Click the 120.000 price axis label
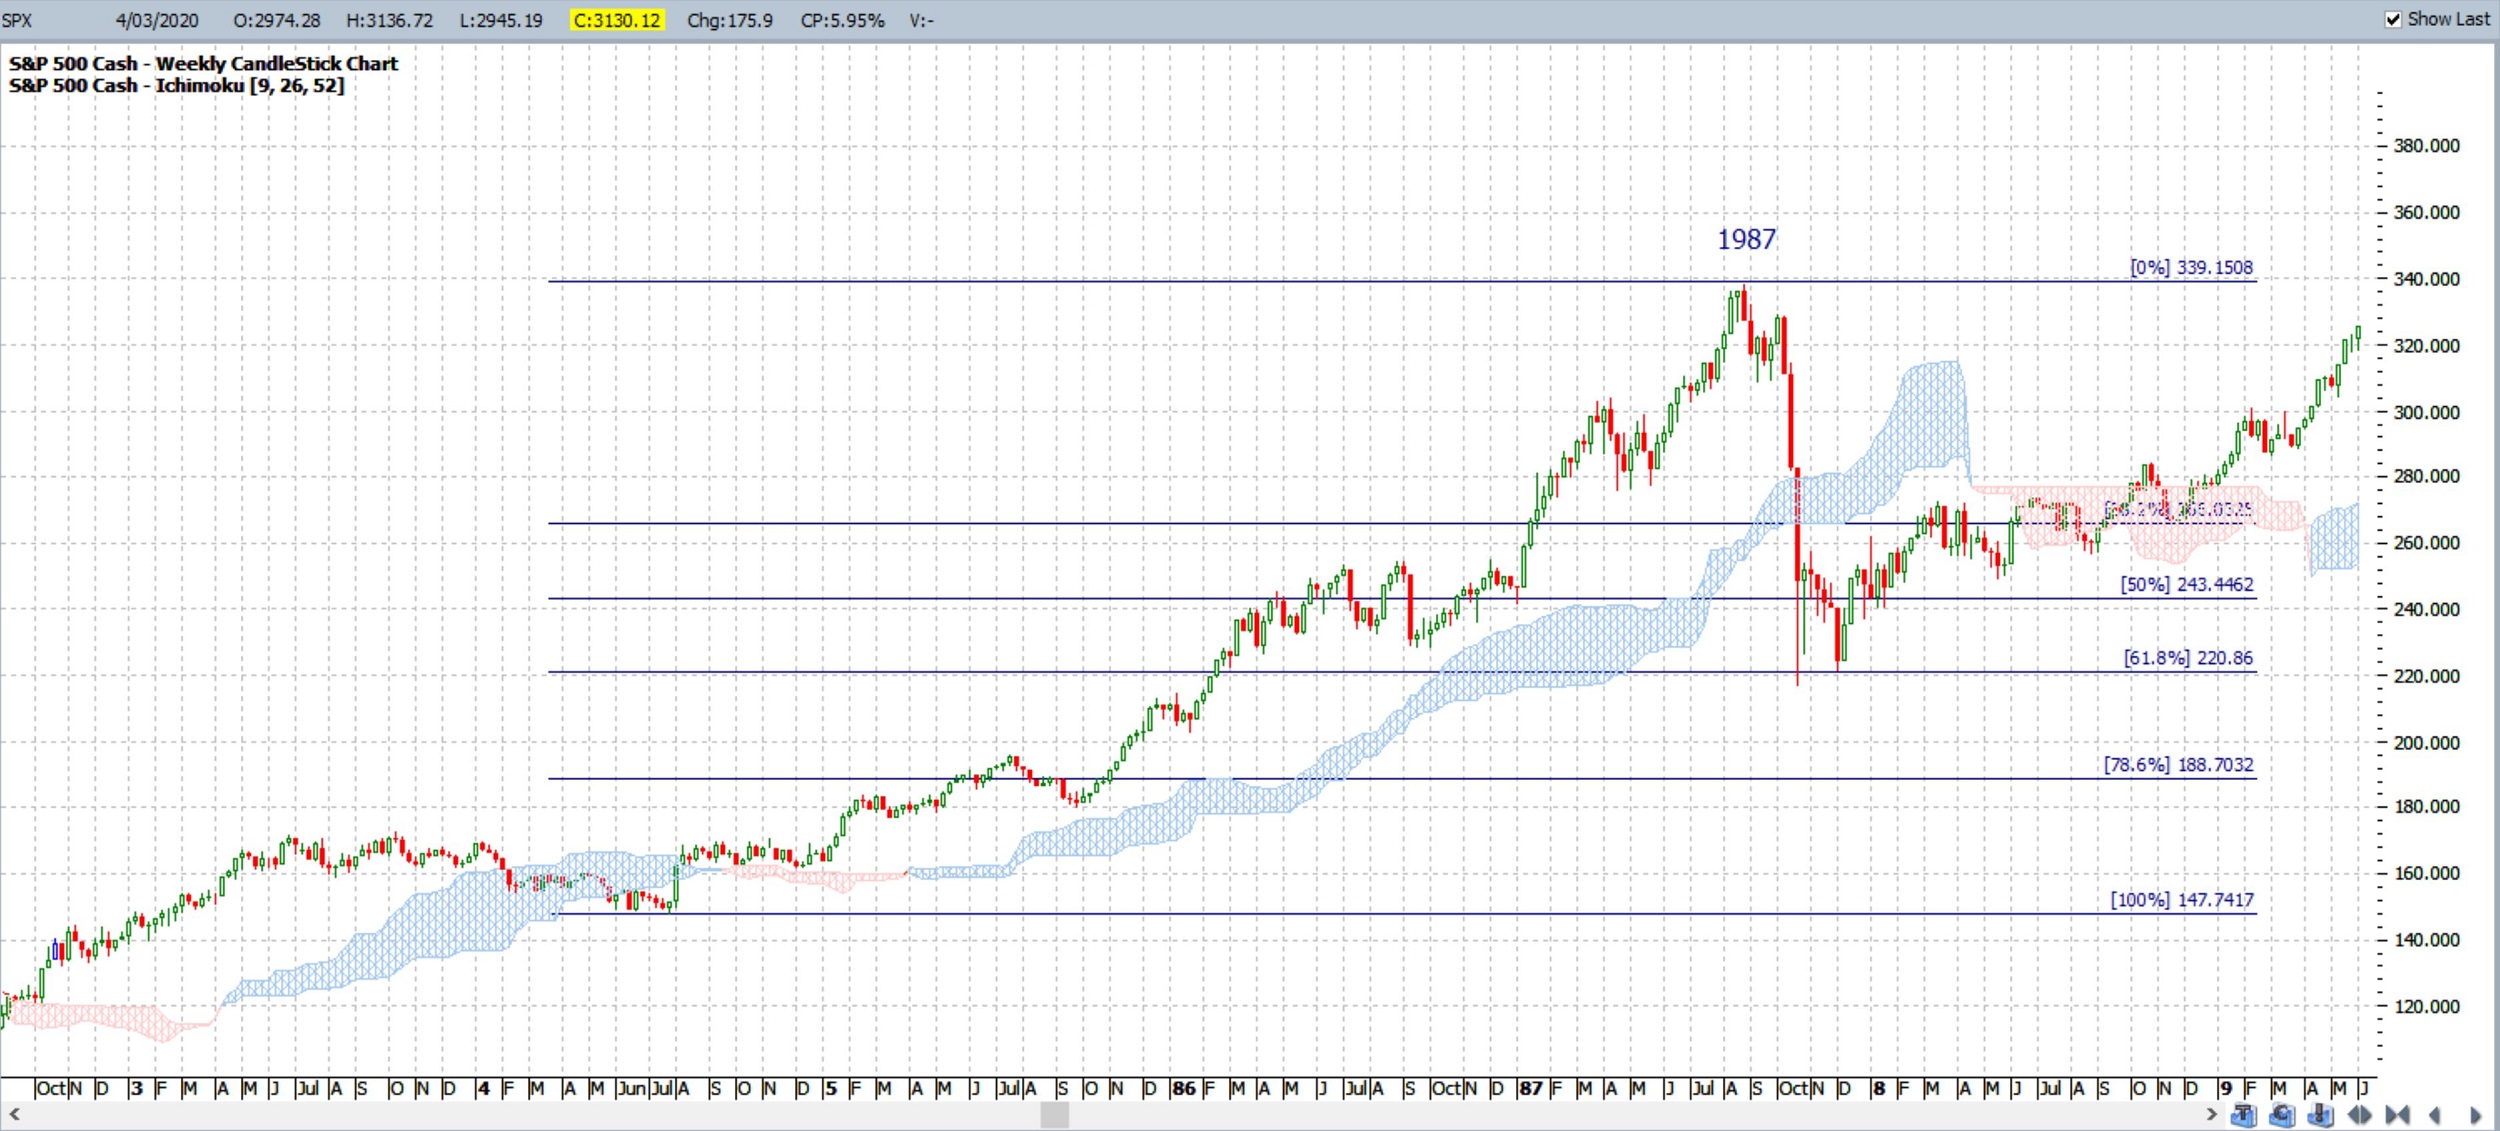This screenshot has width=2500, height=1131. click(2427, 1007)
